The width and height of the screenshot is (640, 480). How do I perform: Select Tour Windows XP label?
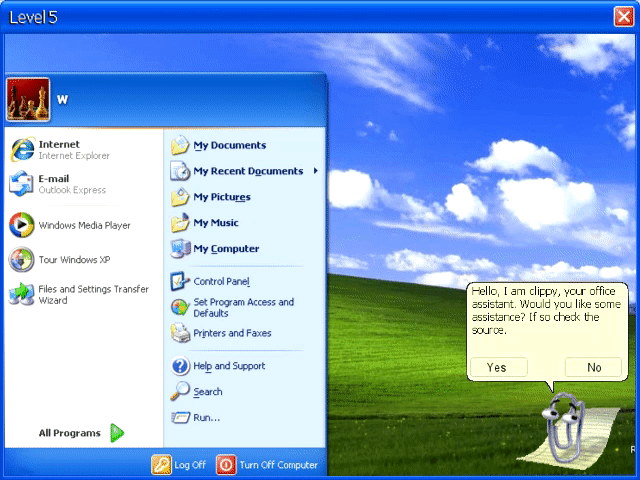click(x=74, y=260)
